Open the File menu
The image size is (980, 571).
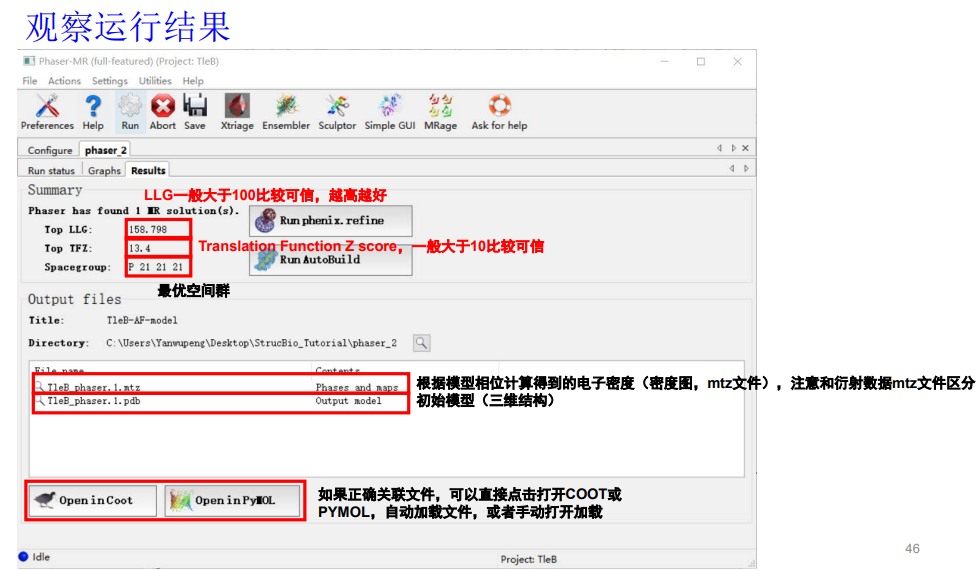[x=29, y=81]
